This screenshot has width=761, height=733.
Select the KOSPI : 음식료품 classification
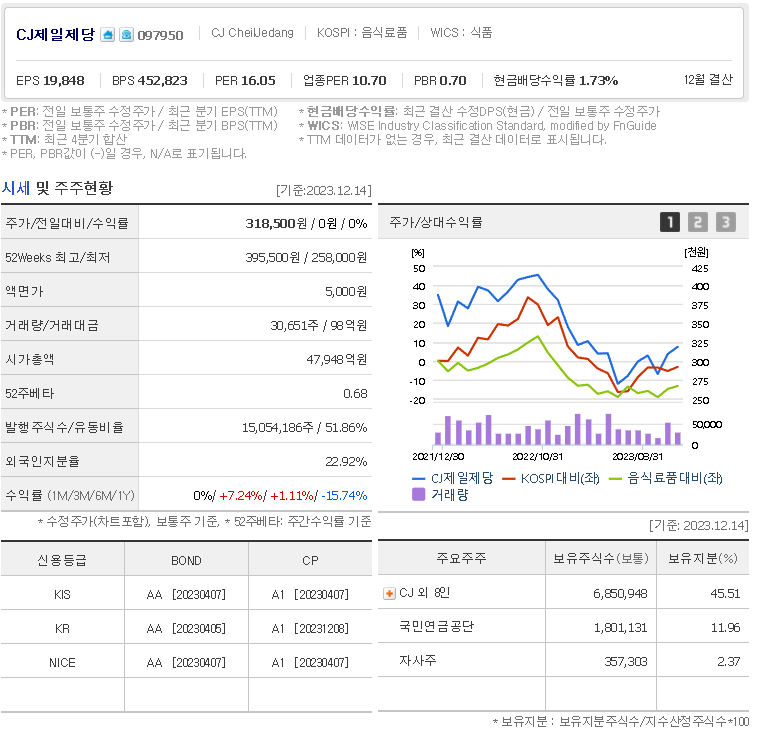(362, 33)
